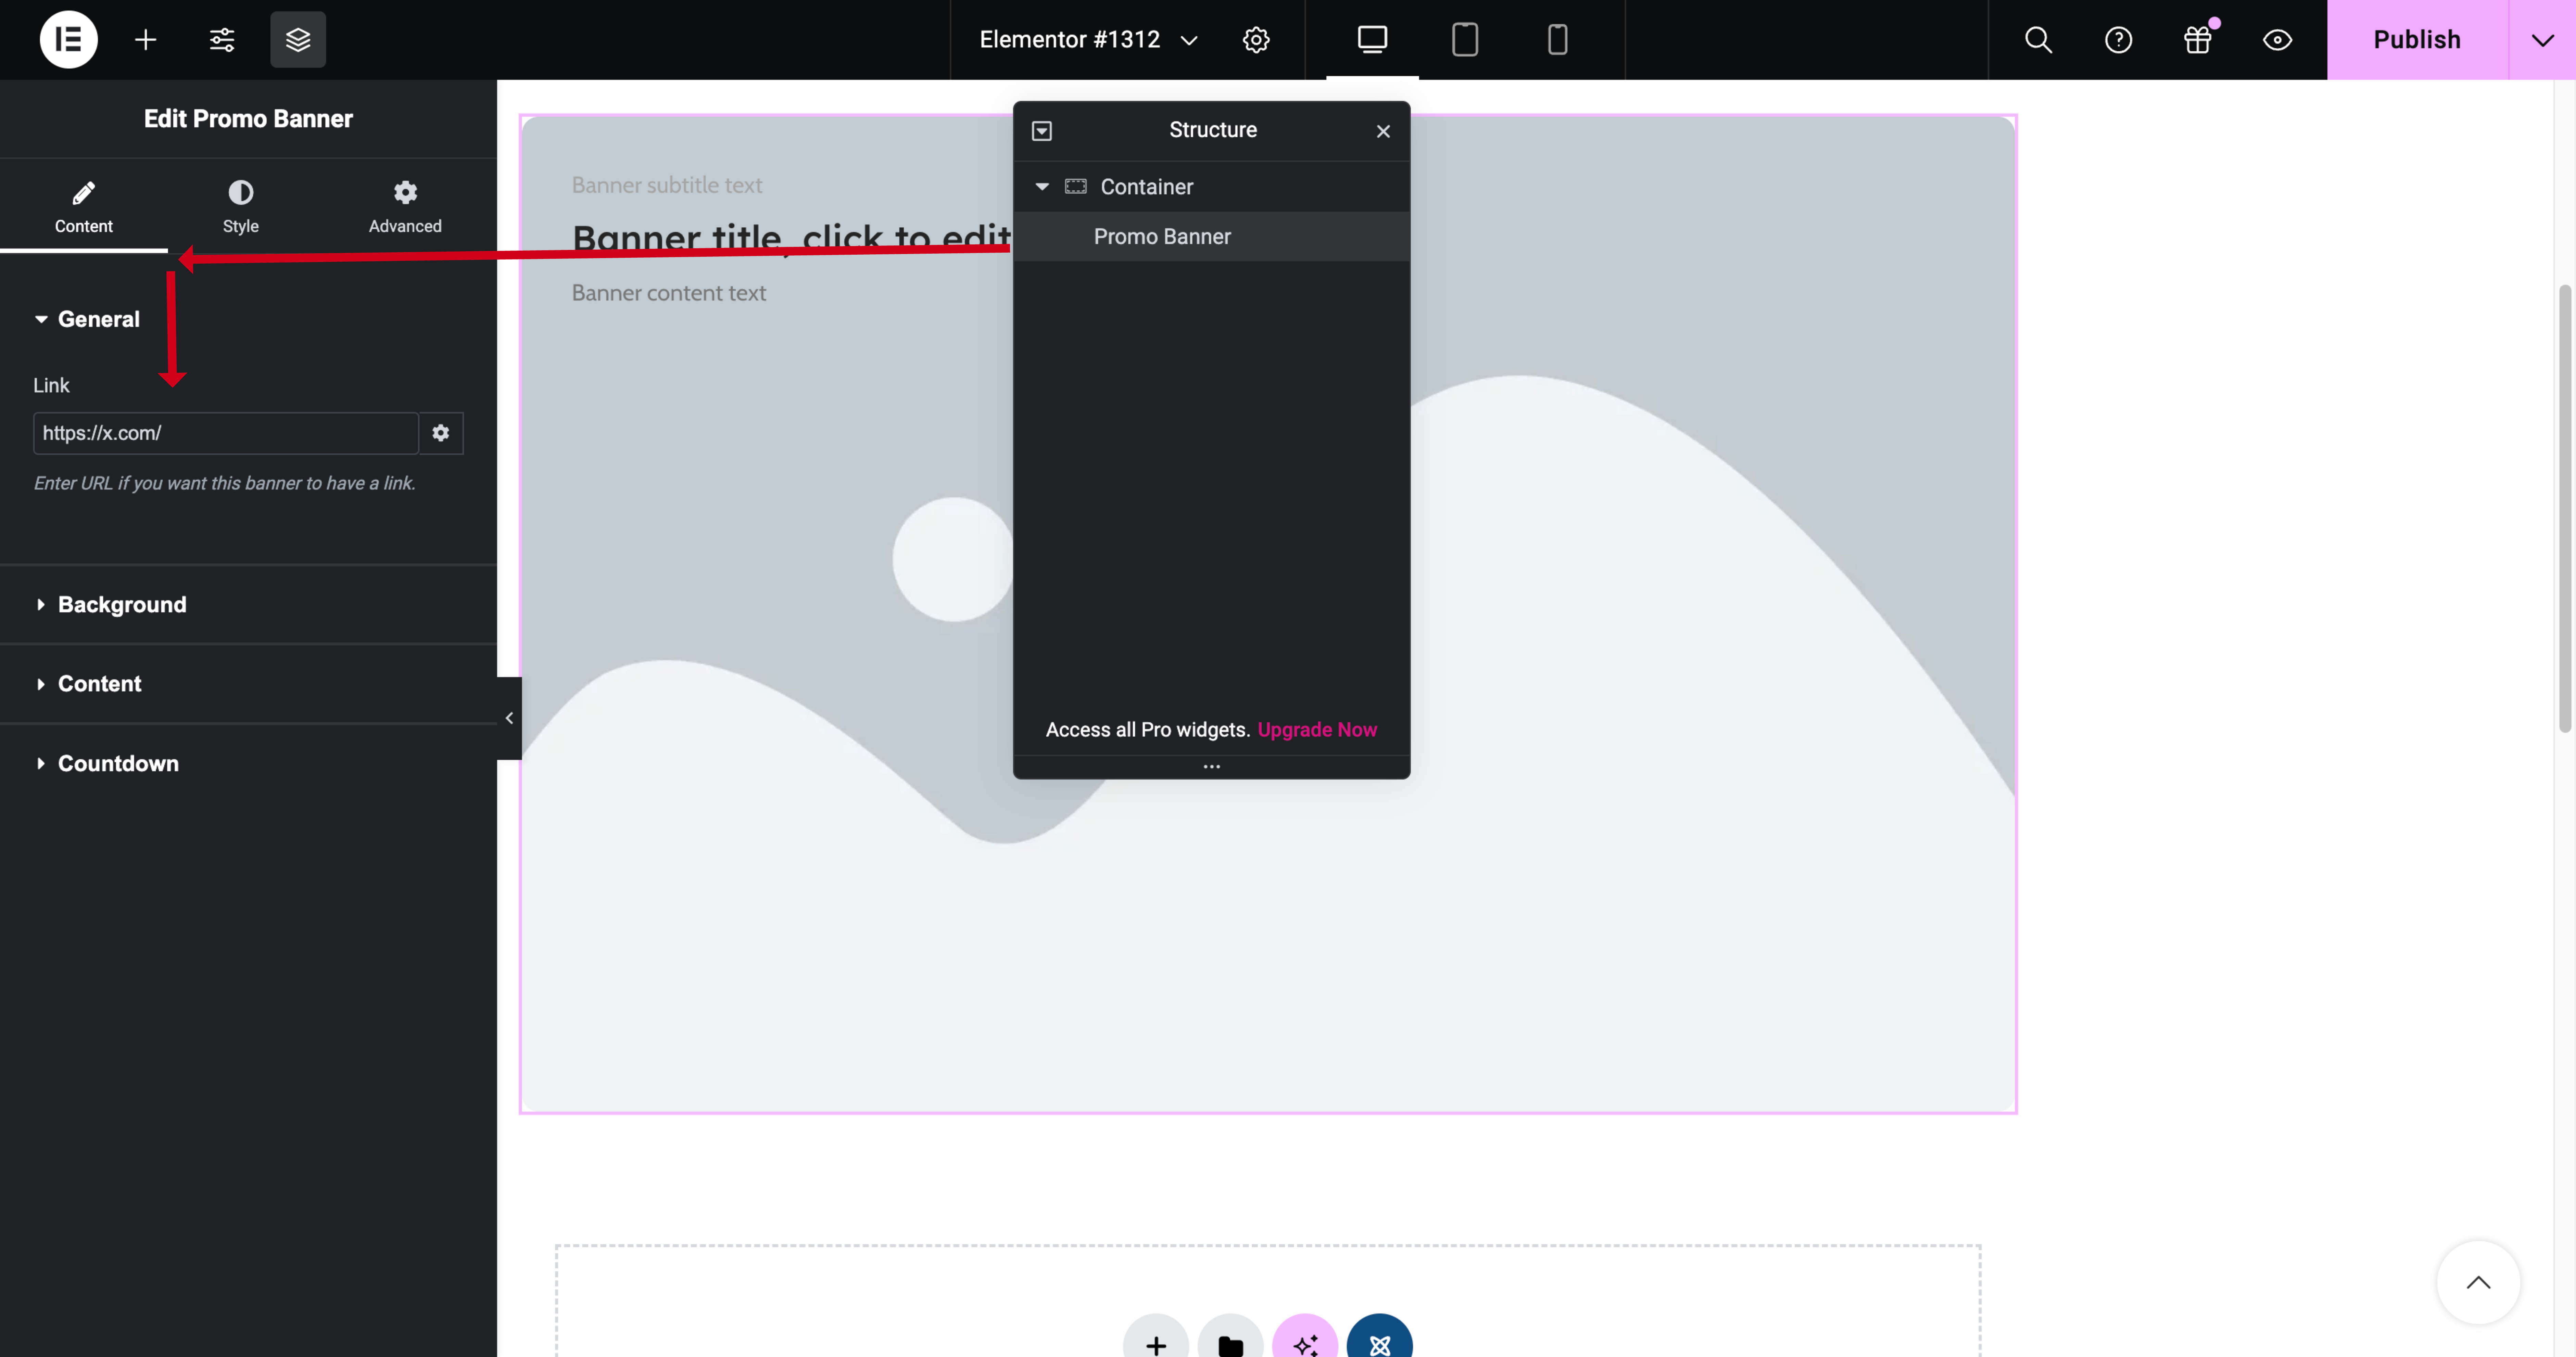
Task: Click the Link URL input field
Action: [226, 433]
